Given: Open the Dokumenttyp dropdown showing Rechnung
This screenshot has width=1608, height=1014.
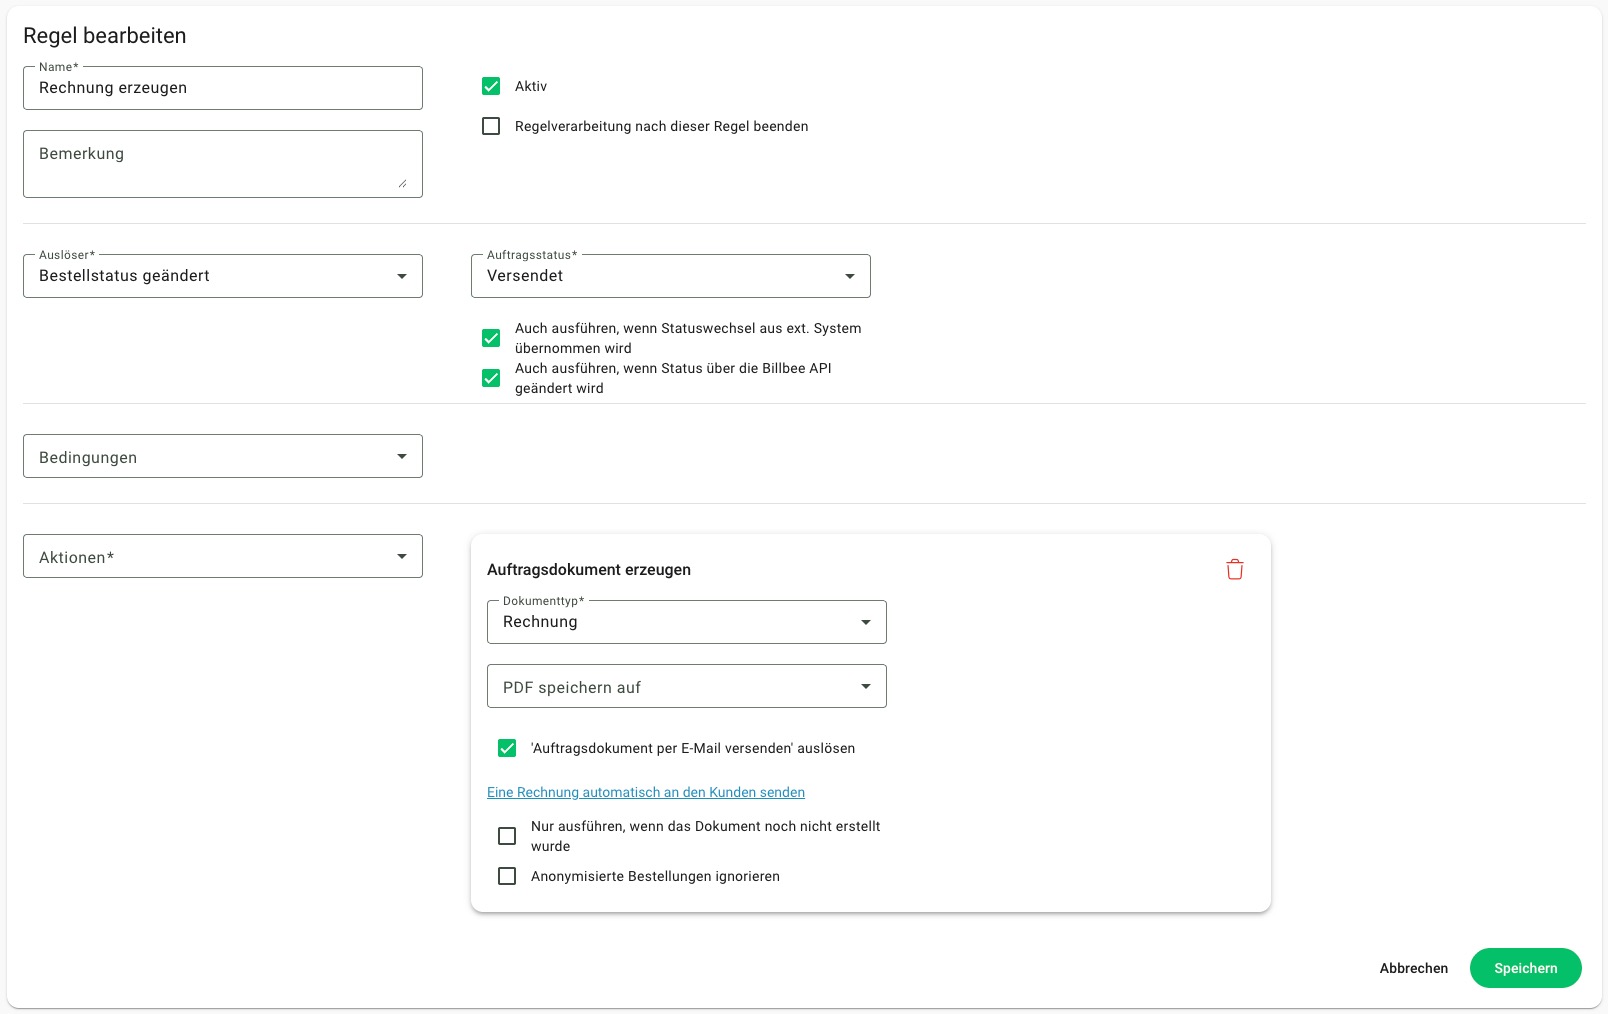Looking at the screenshot, I should (687, 622).
